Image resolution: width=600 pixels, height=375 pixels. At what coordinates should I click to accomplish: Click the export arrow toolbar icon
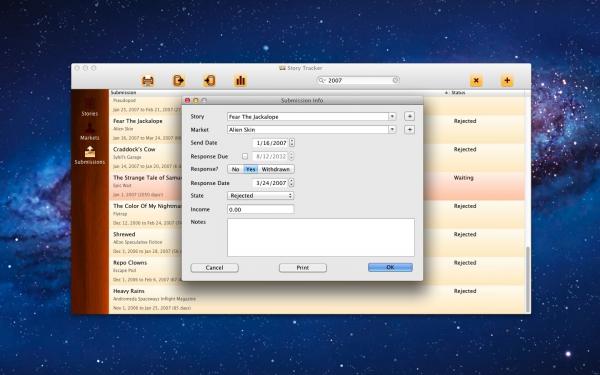[179, 81]
